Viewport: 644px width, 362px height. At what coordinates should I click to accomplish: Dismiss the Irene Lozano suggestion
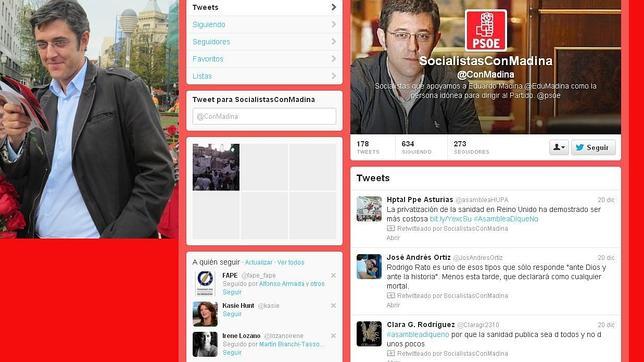(x=334, y=336)
